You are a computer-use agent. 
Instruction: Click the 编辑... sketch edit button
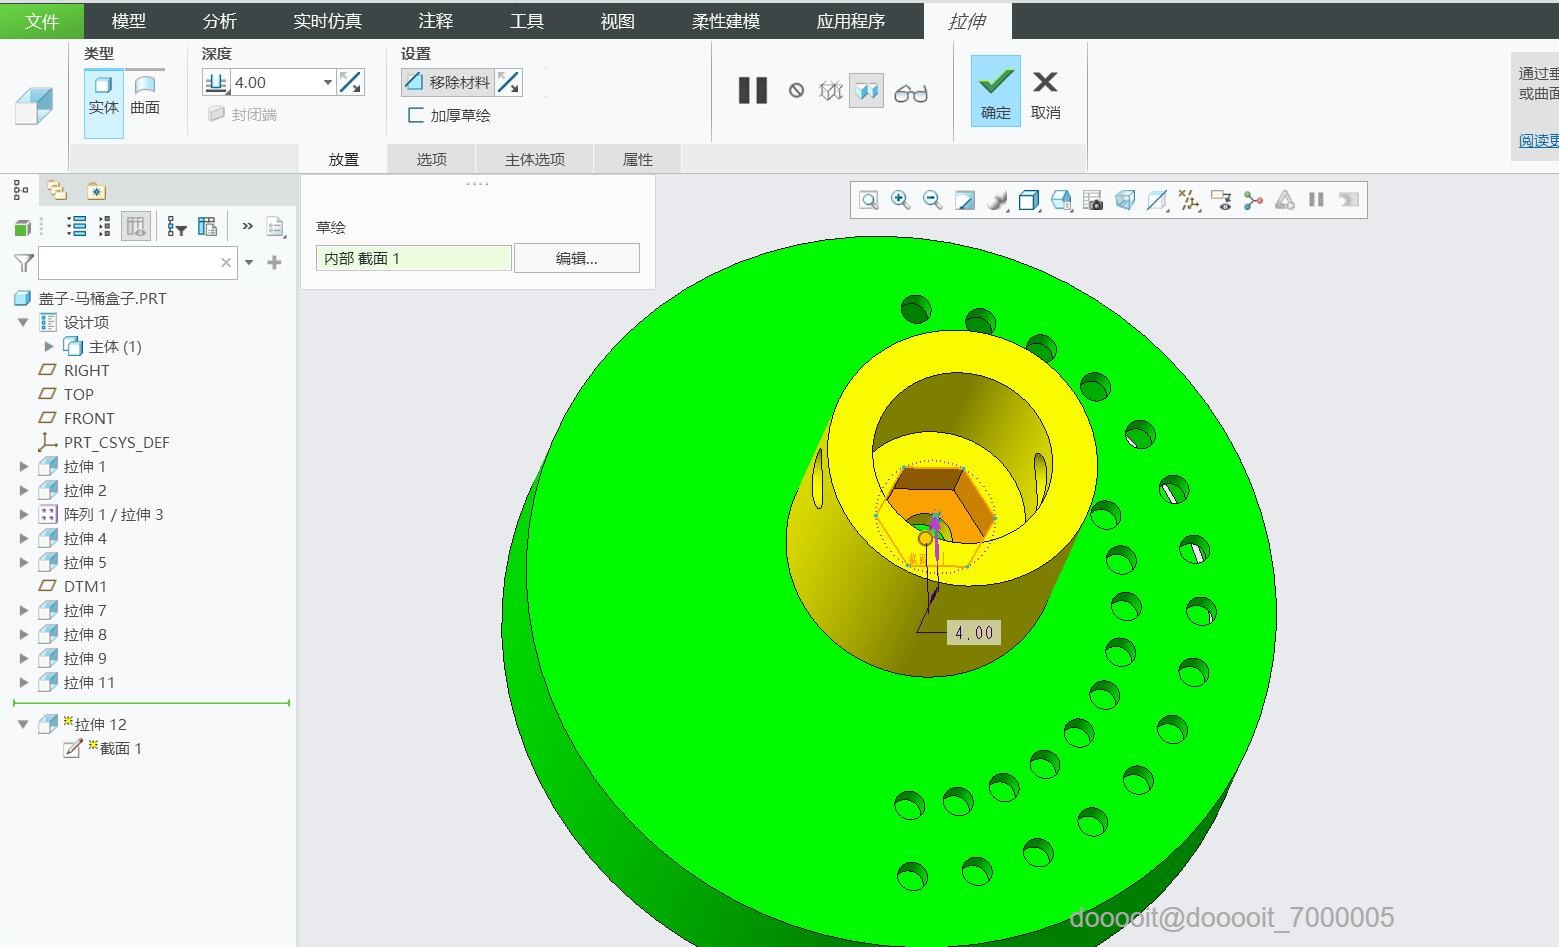coord(576,258)
